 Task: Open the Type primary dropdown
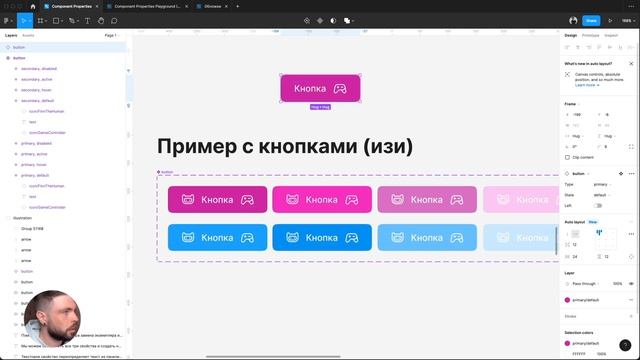pyautogui.click(x=602, y=184)
